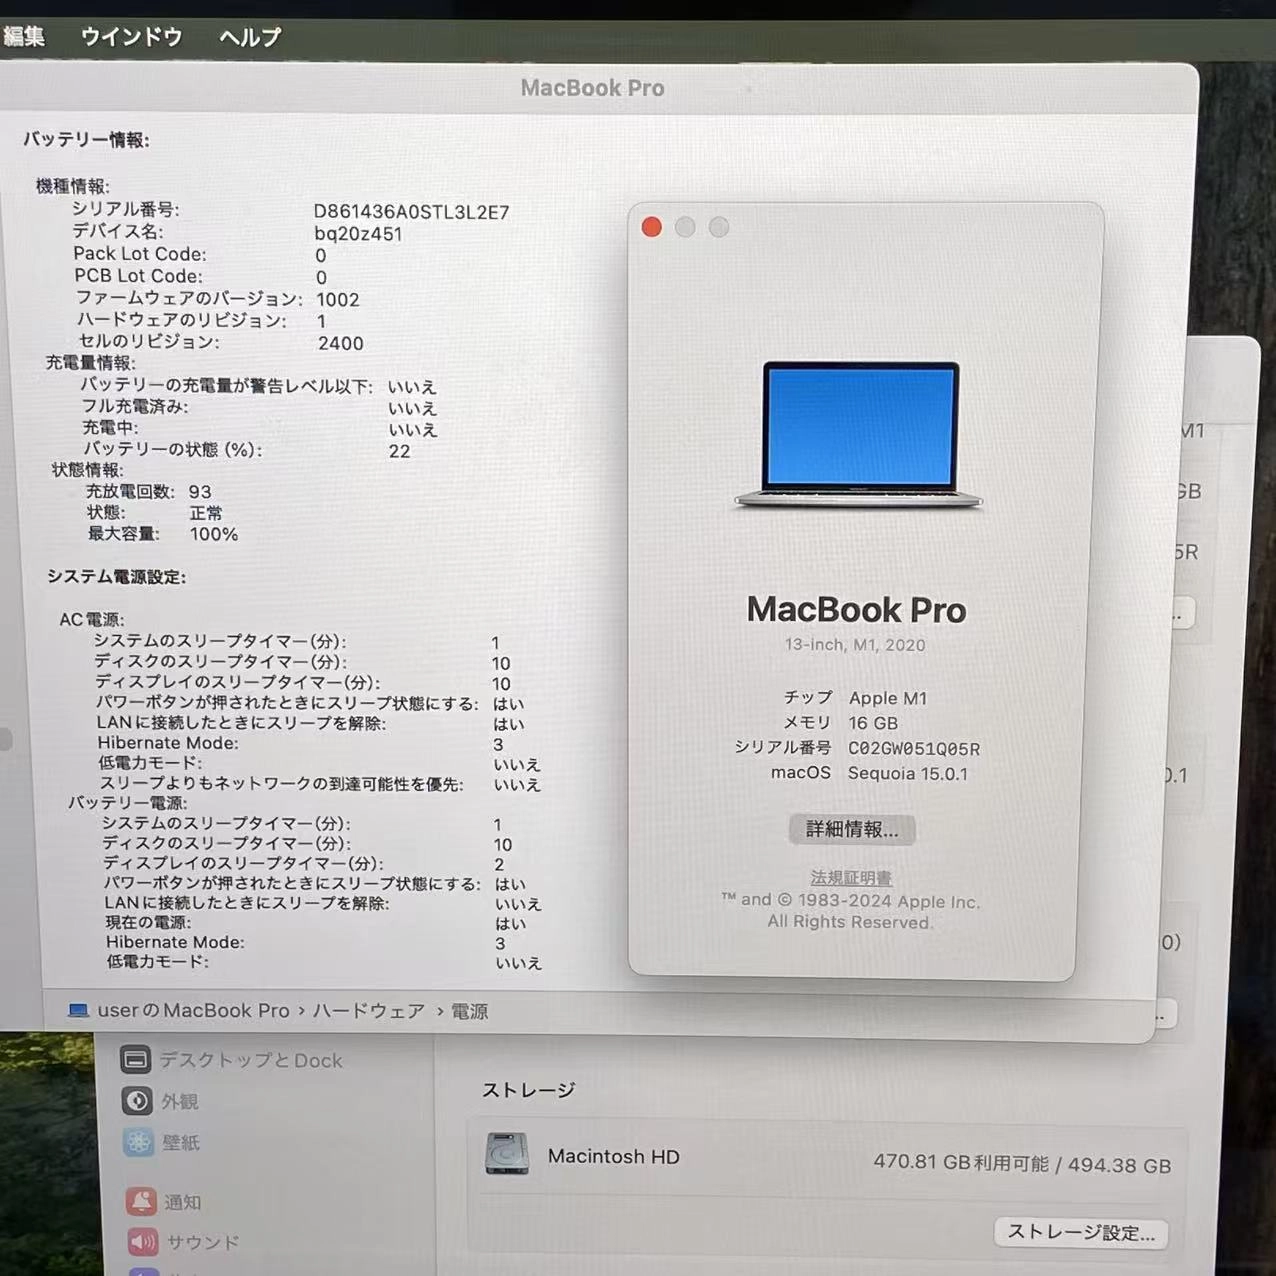Select serial number C02GW051Q05R
The image size is (1276, 1276).
[x=914, y=748]
